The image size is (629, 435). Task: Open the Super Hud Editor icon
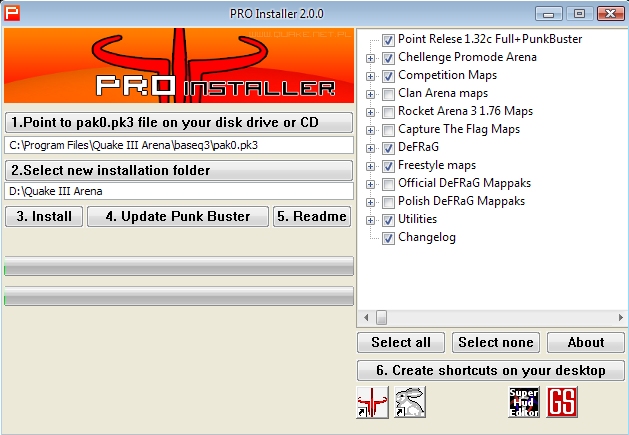[523, 402]
